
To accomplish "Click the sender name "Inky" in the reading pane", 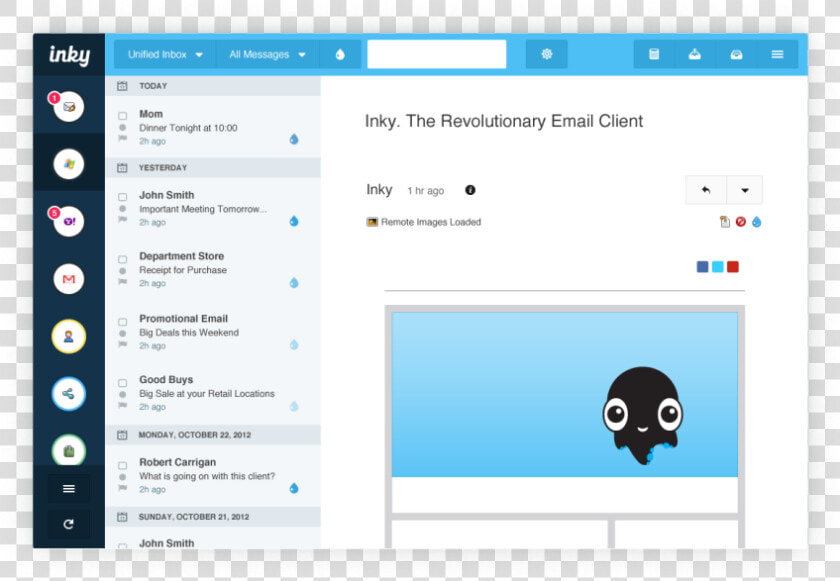I will coord(379,190).
